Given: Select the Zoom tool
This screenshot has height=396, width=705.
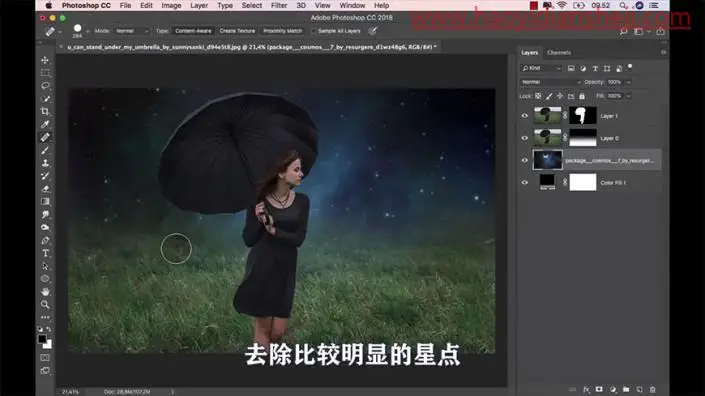Looking at the screenshot, I should (45, 305).
